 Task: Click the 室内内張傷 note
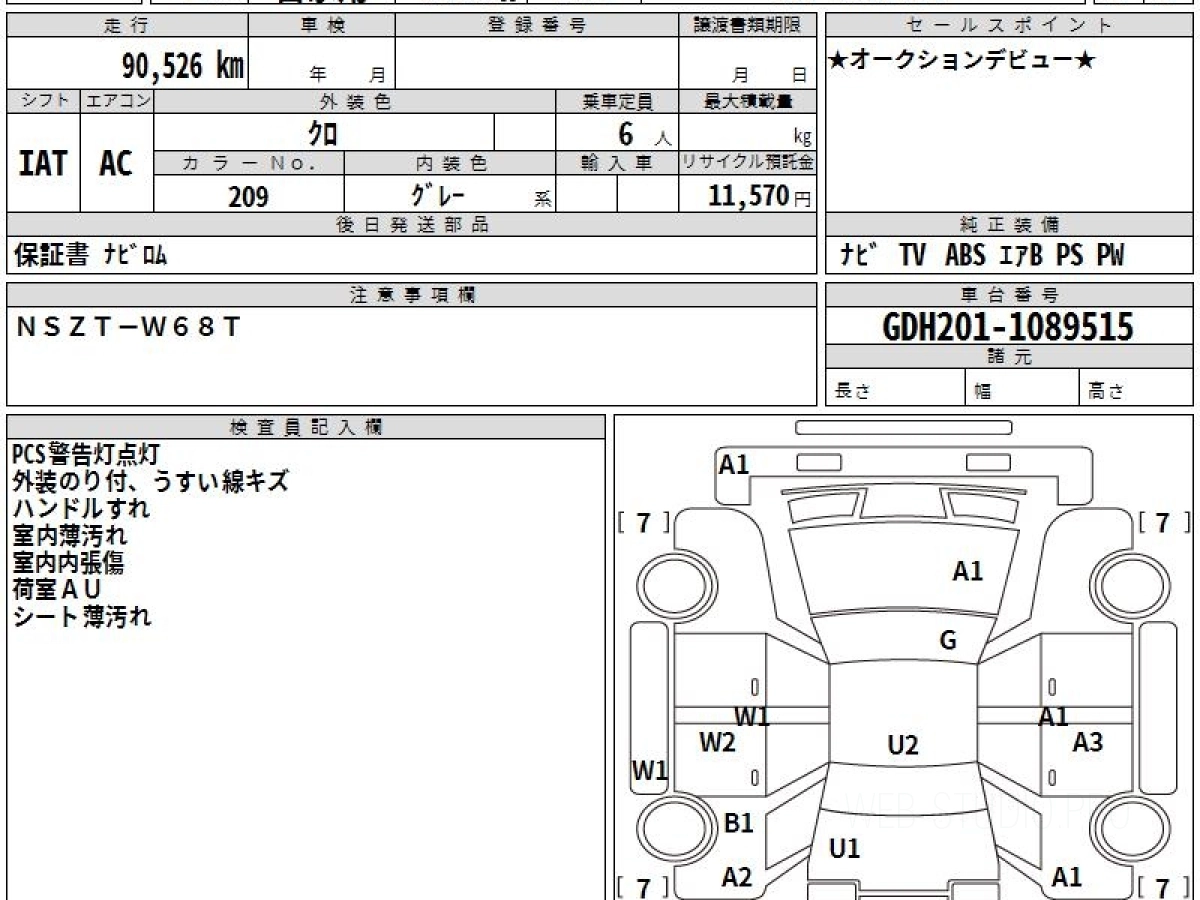click(69, 562)
